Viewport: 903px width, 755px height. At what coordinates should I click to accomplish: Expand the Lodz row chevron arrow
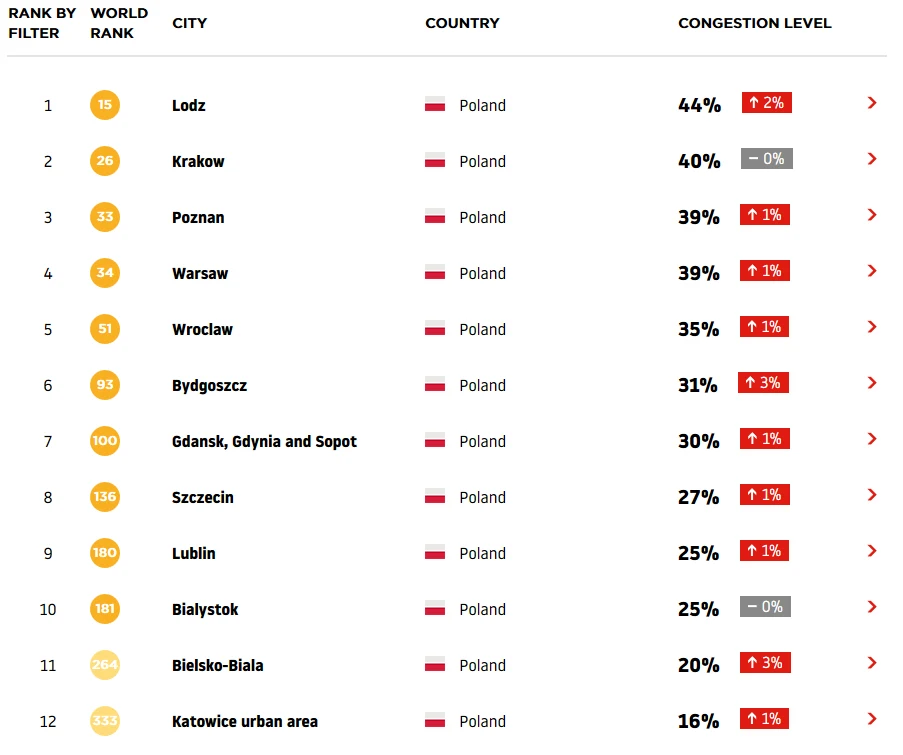point(872,103)
